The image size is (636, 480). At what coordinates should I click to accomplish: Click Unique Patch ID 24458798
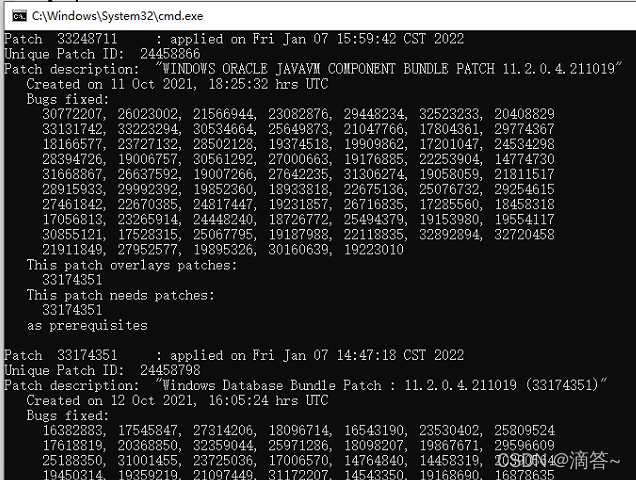click(x=170, y=370)
